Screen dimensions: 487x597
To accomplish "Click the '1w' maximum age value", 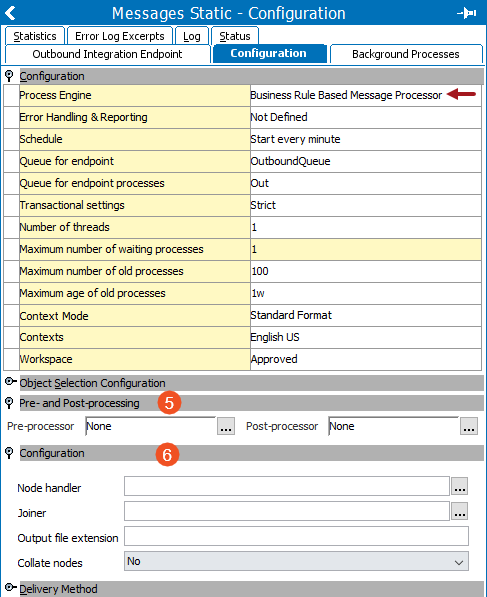I will coord(258,294).
